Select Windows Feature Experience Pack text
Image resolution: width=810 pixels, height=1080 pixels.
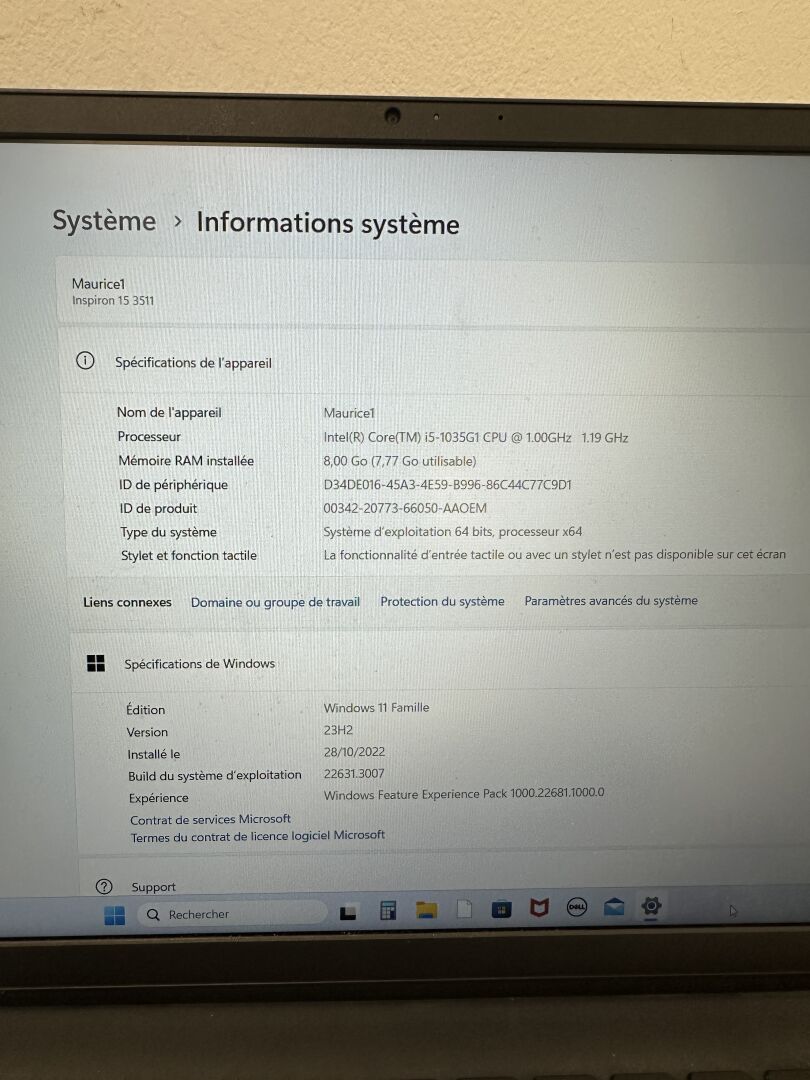[x=464, y=793]
